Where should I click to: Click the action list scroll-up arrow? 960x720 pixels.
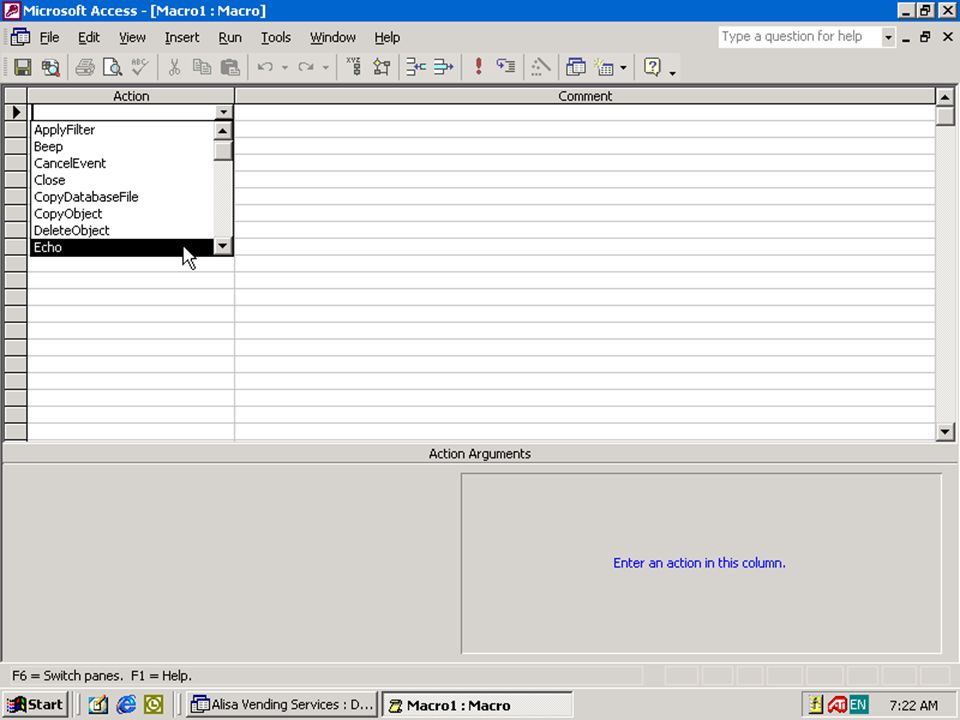[223, 130]
